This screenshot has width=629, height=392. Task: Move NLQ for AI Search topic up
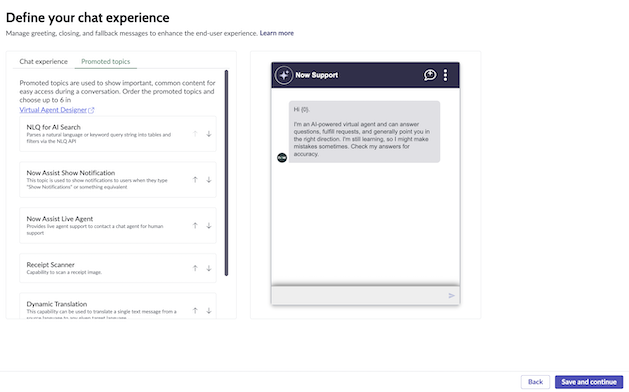(195, 134)
